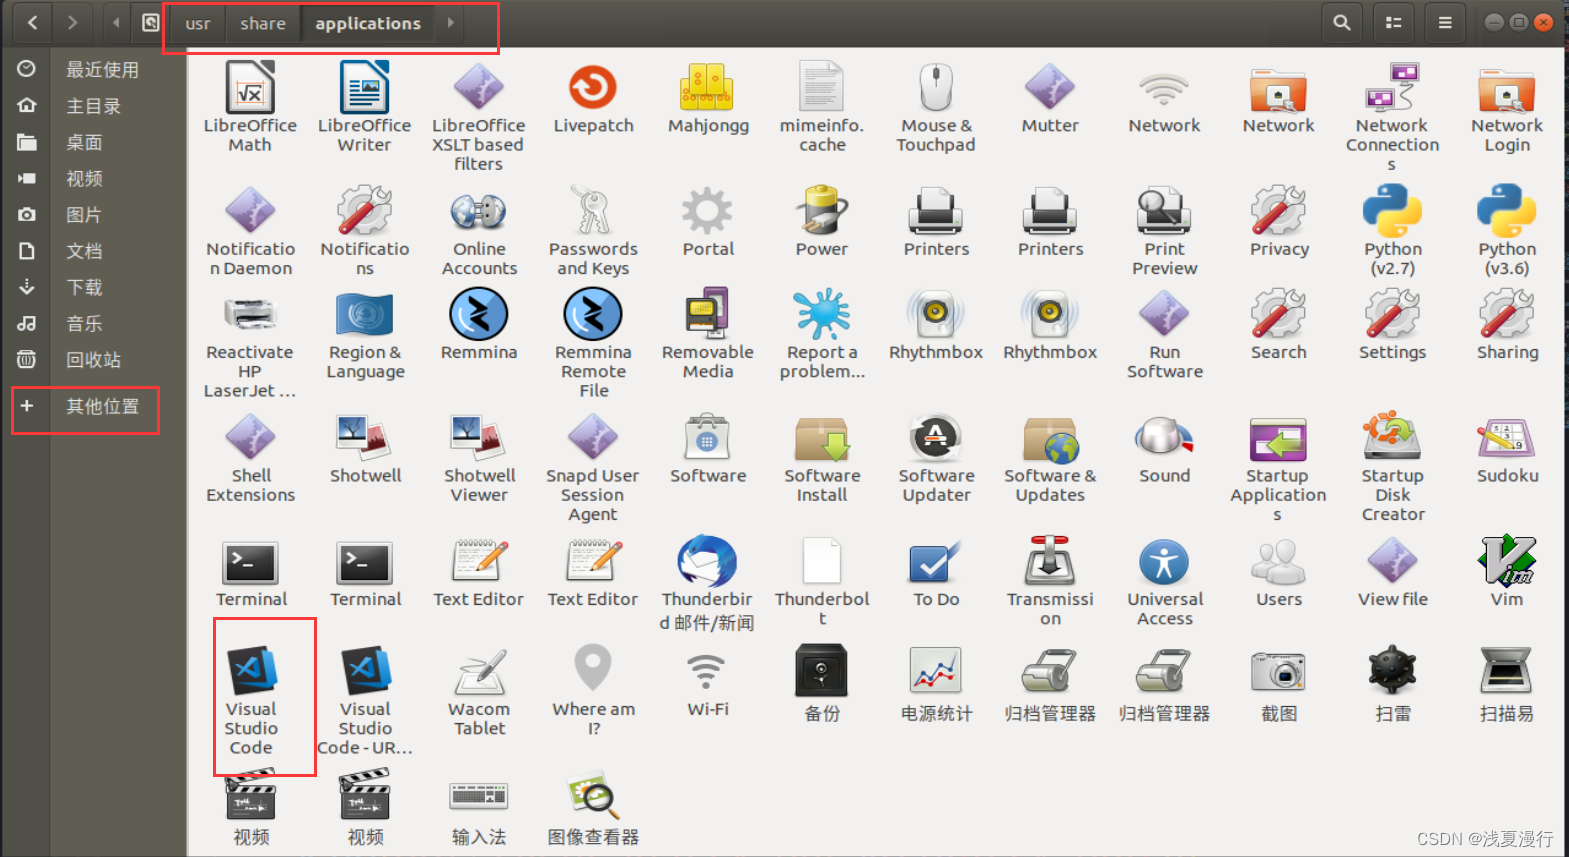Open the LibreOffice Math launcher
The width and height of the screenshot is (1569, 857).
coord(250,87)
